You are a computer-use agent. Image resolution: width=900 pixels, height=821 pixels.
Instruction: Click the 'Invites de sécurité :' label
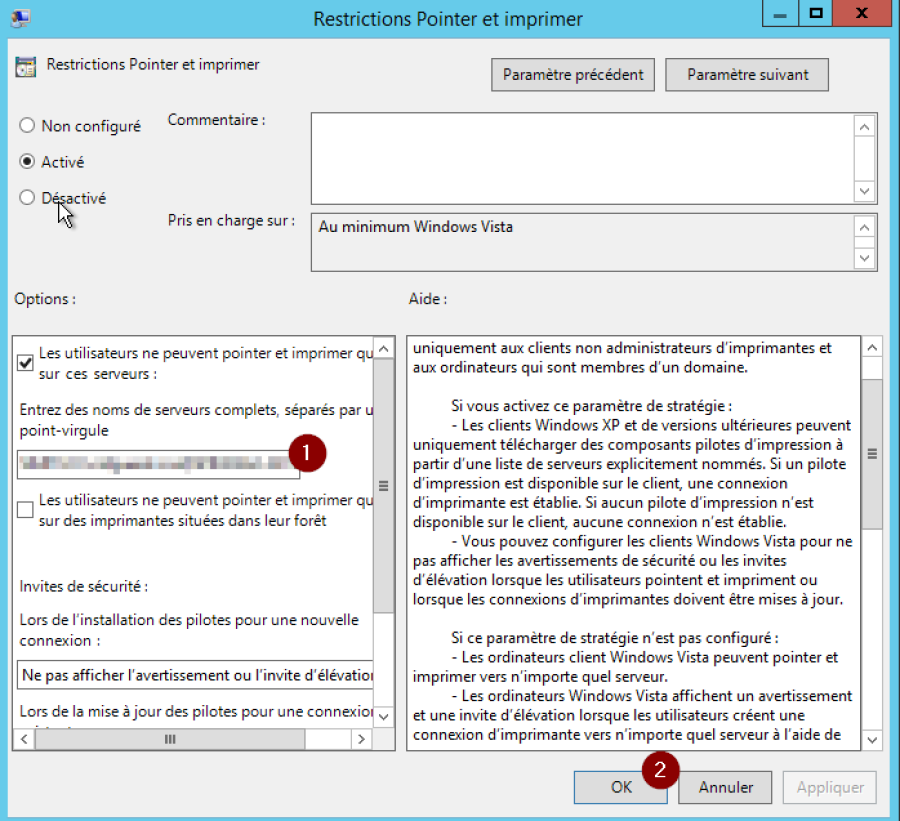tap(84, 586)
